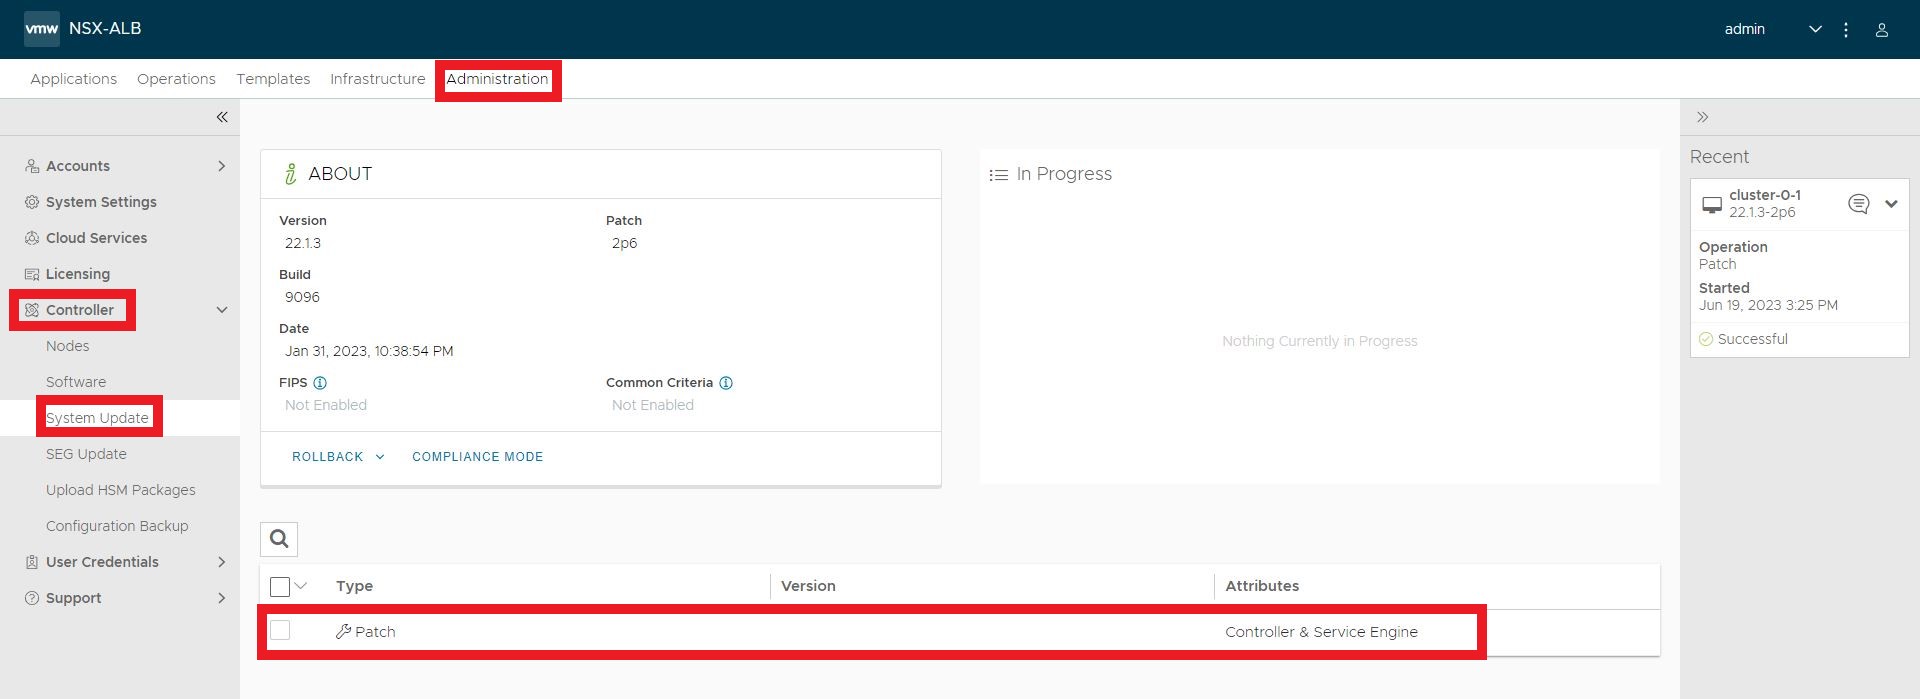Click the cluster-0-1 monitor icon

pyautogui.click(x=1712, y=205)
